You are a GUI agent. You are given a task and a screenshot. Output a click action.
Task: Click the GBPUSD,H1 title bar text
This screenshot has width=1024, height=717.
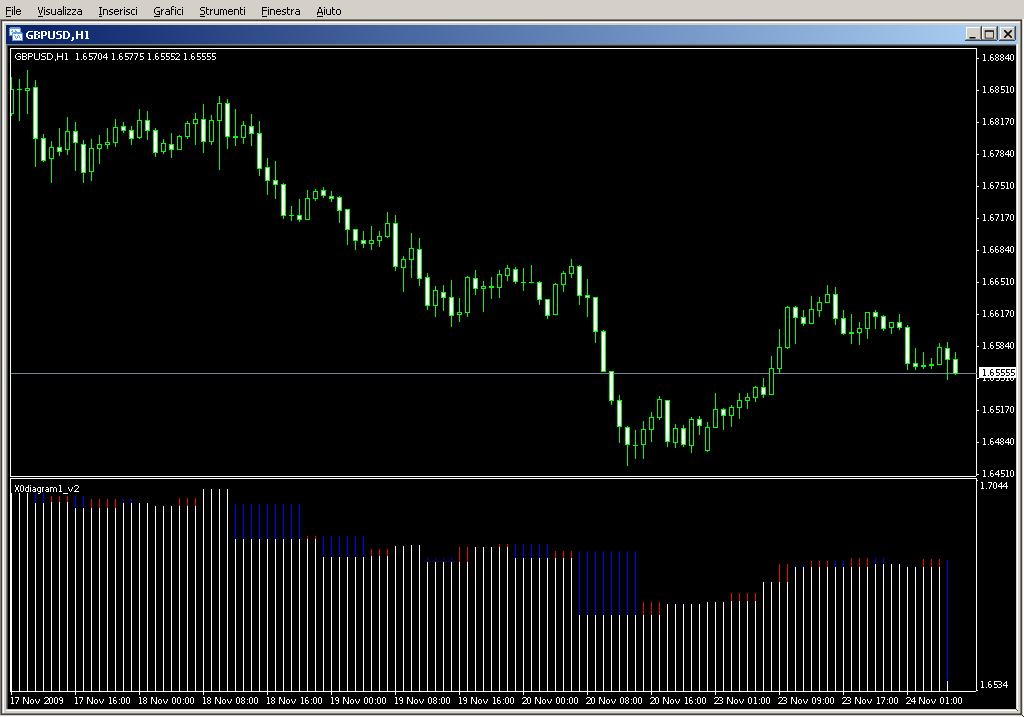[x=57, y=35]
